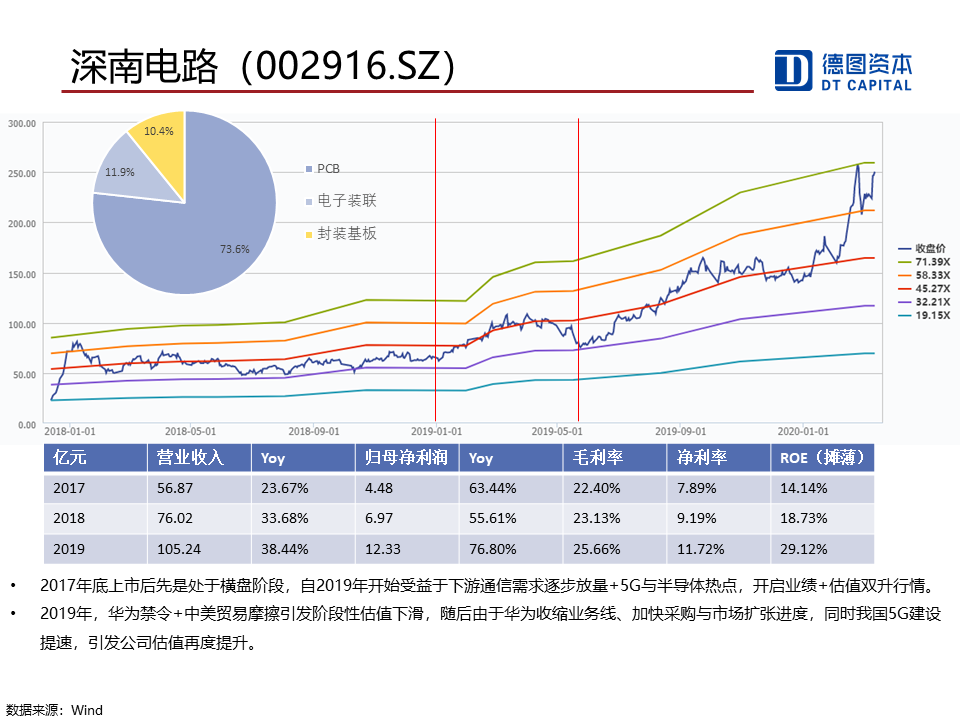Viewport: 960px width, 720px height.
Task: Click the 76.80% Yoy cell
Action: tap(511, 549)
